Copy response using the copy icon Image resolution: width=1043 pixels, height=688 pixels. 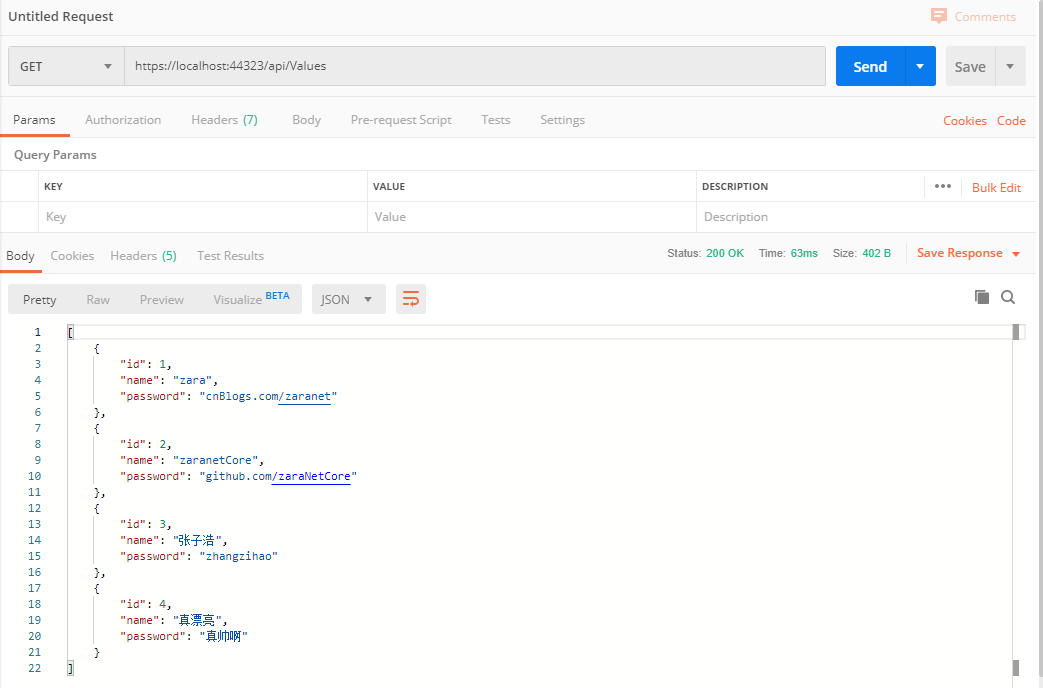click(981, 297)
